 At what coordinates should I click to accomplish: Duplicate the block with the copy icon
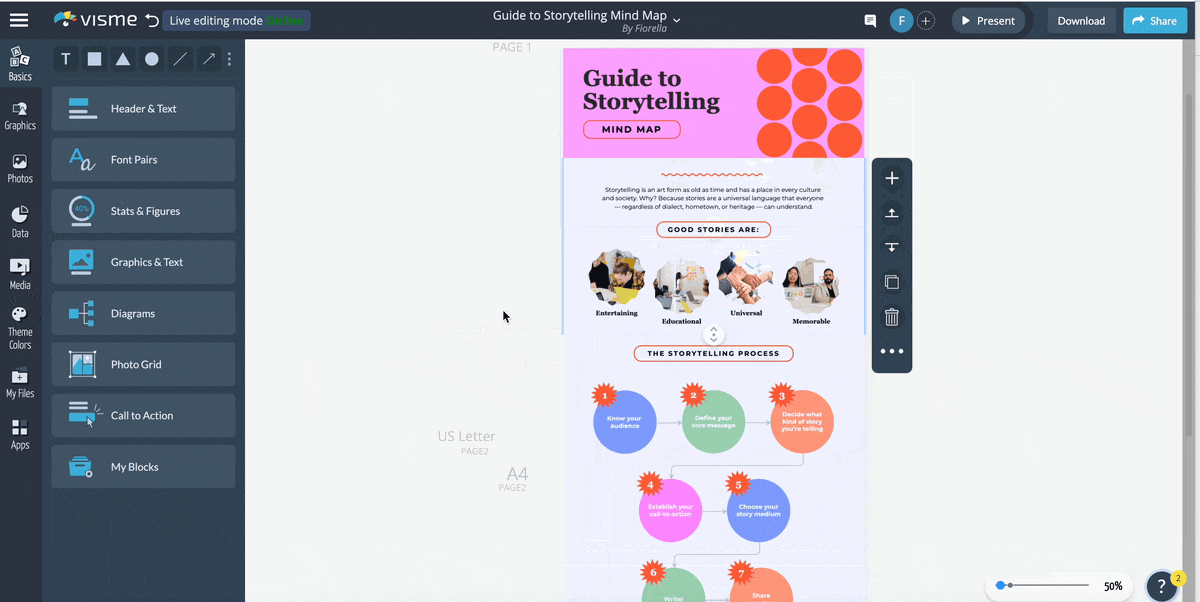point(891,282)
